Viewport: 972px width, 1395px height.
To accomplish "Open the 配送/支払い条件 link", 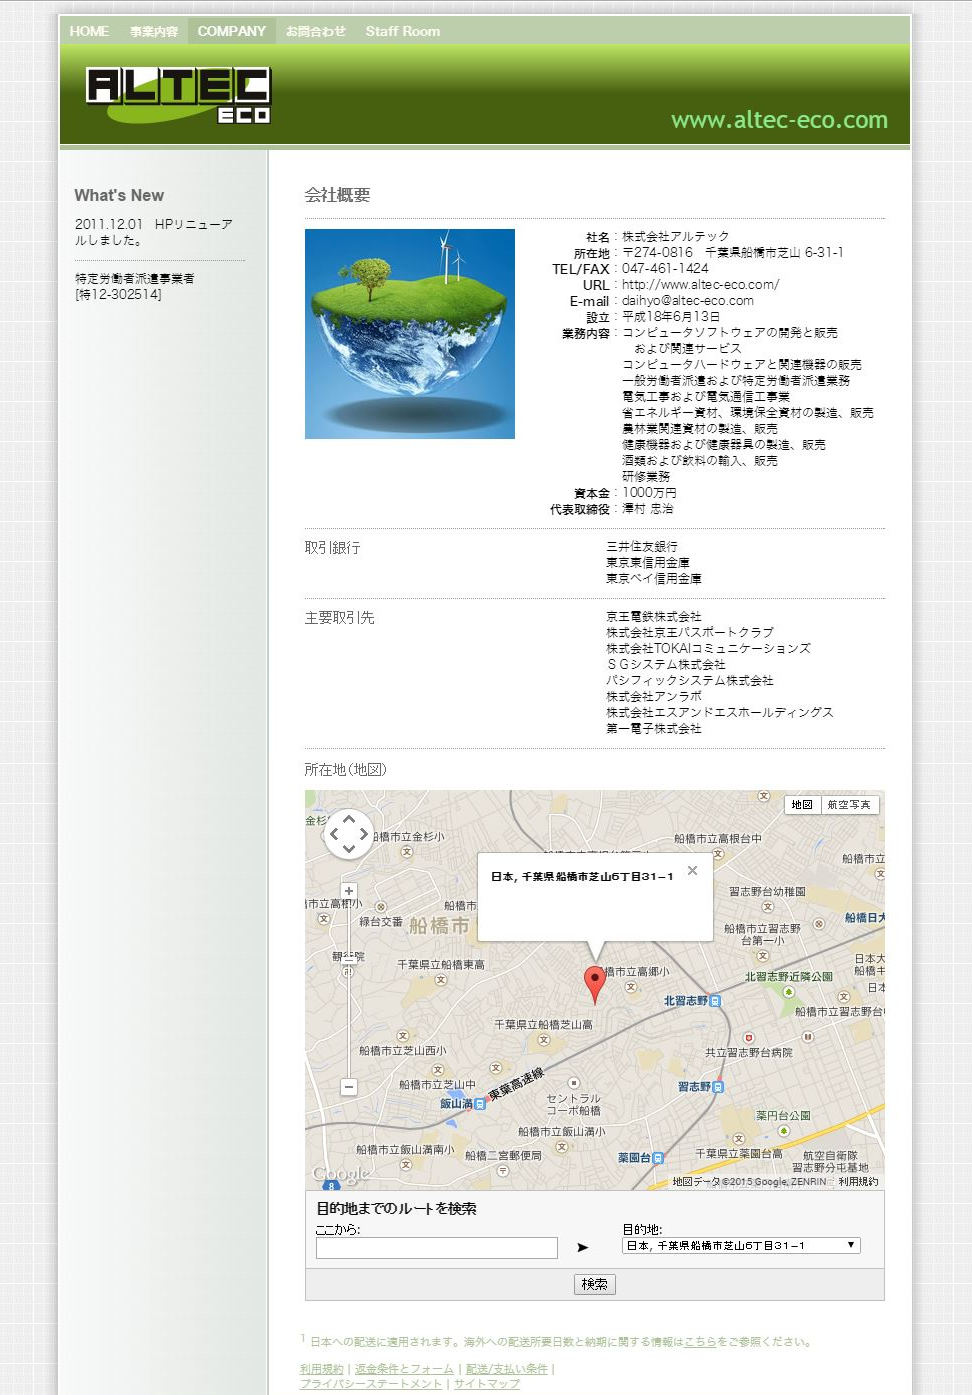I will [x=506, y=1369].
